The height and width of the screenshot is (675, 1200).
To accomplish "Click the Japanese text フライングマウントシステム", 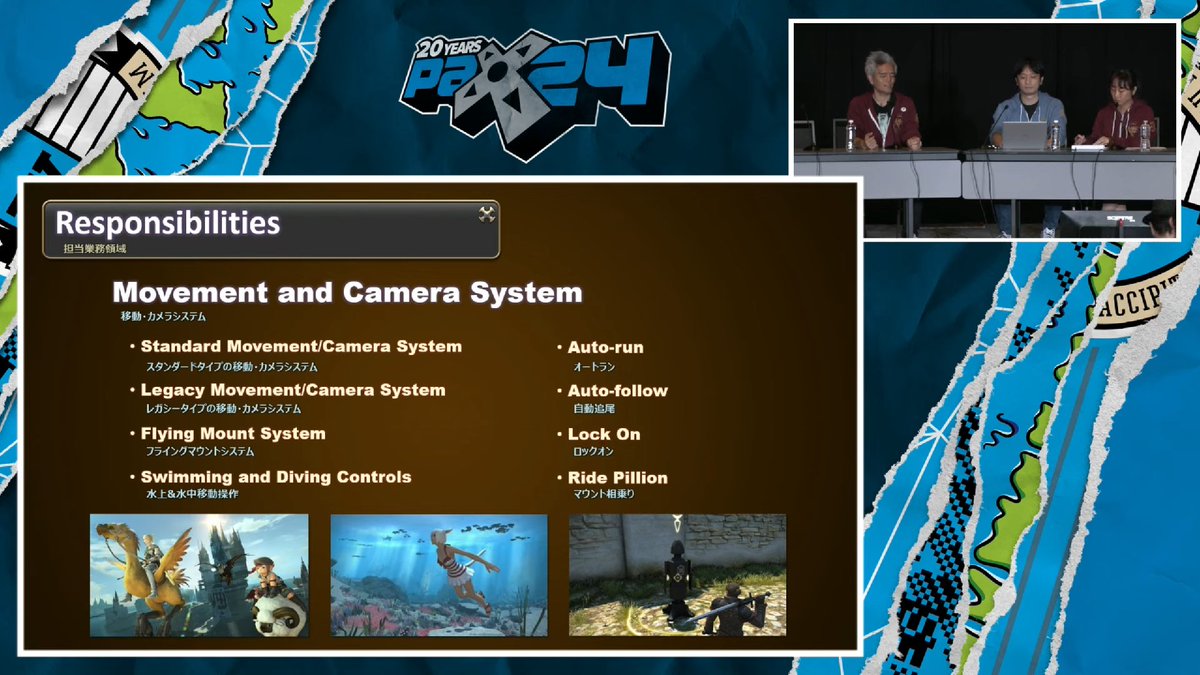I will (x=201, y=452).
